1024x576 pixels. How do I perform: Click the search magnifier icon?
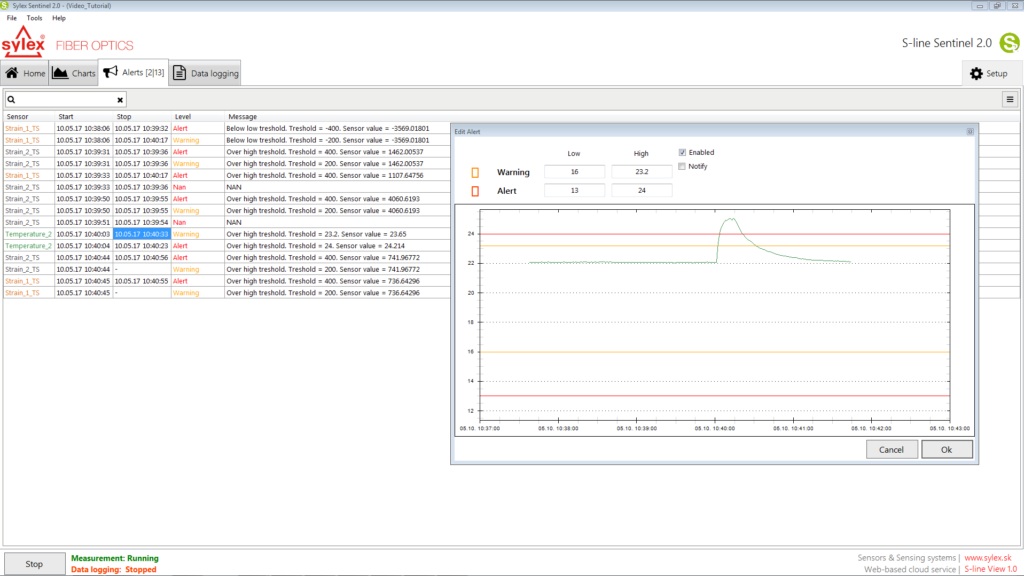[x=11, y=100]
